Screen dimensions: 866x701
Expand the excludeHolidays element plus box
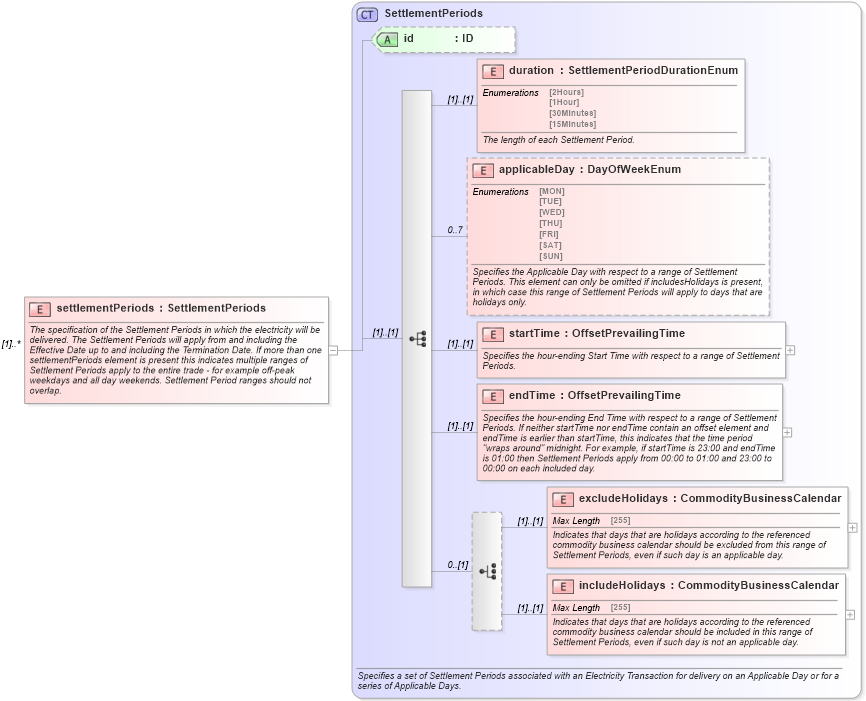click(852, 528)
